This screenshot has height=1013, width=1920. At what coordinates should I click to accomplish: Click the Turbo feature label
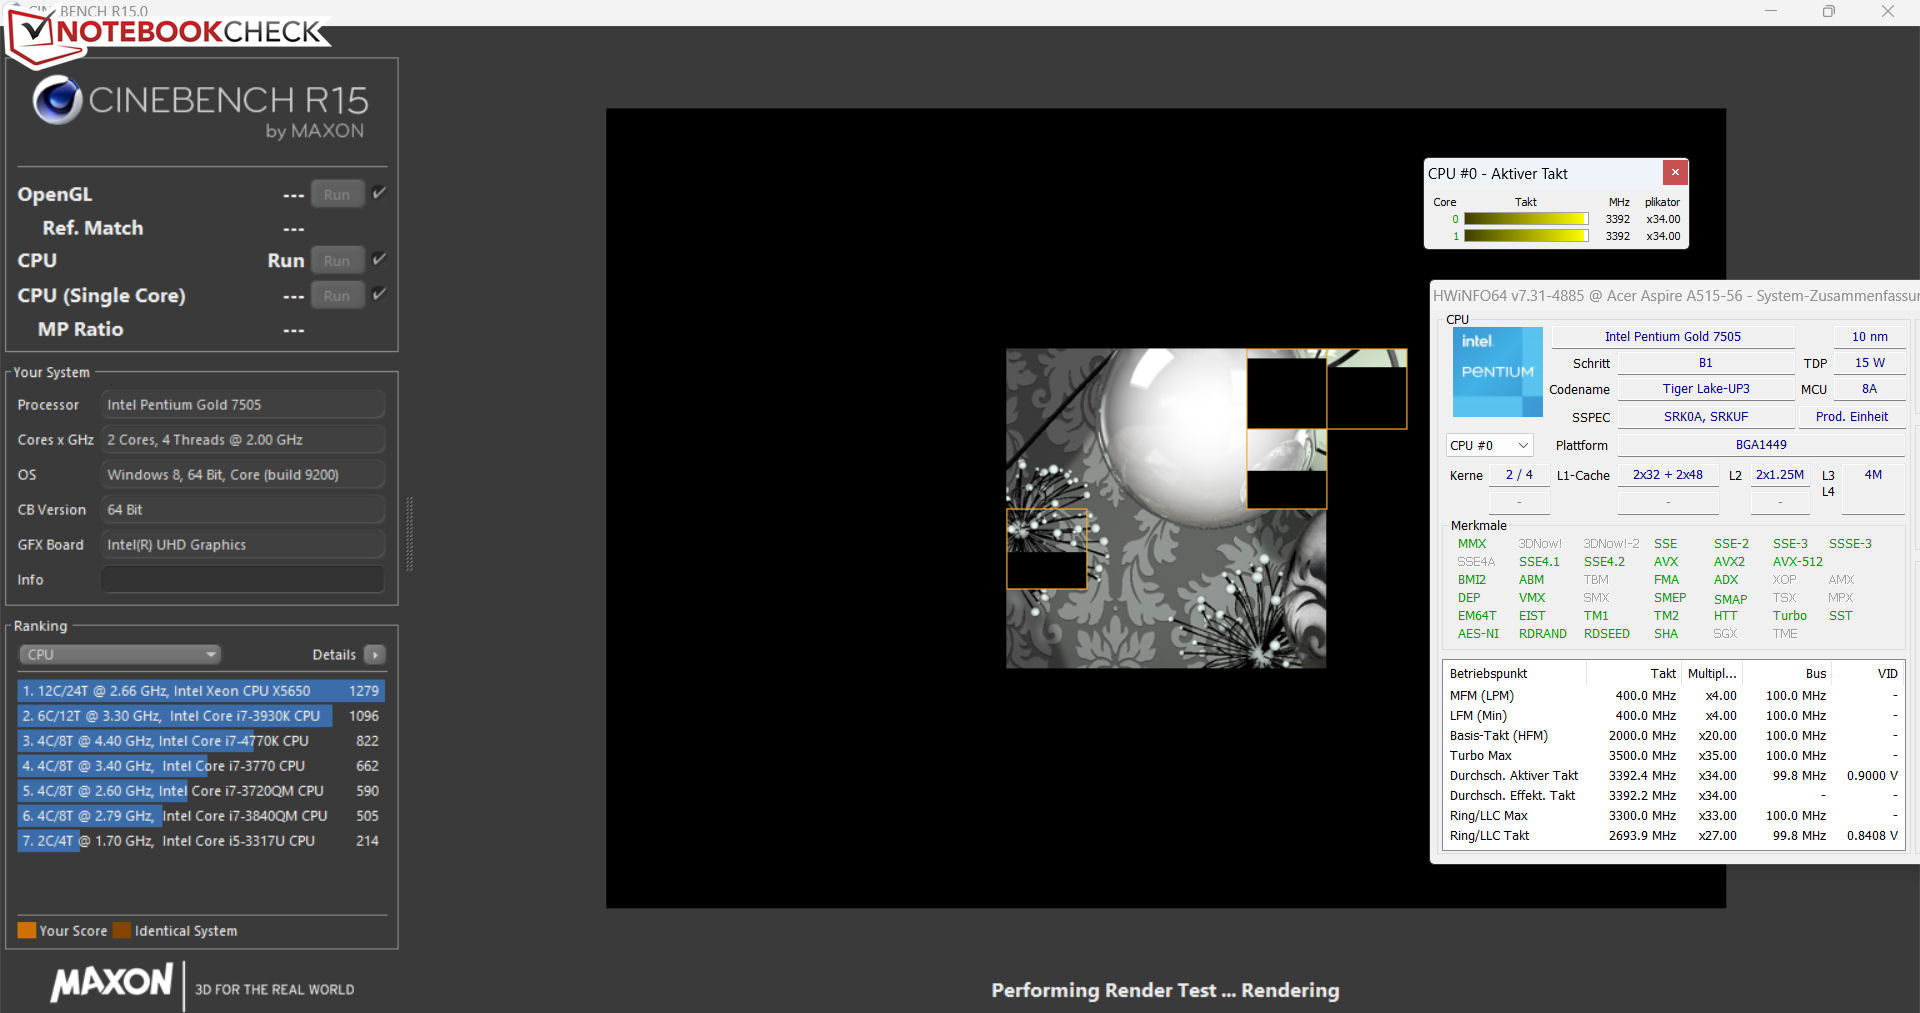pyautogui.click(x=1790, y=616)
